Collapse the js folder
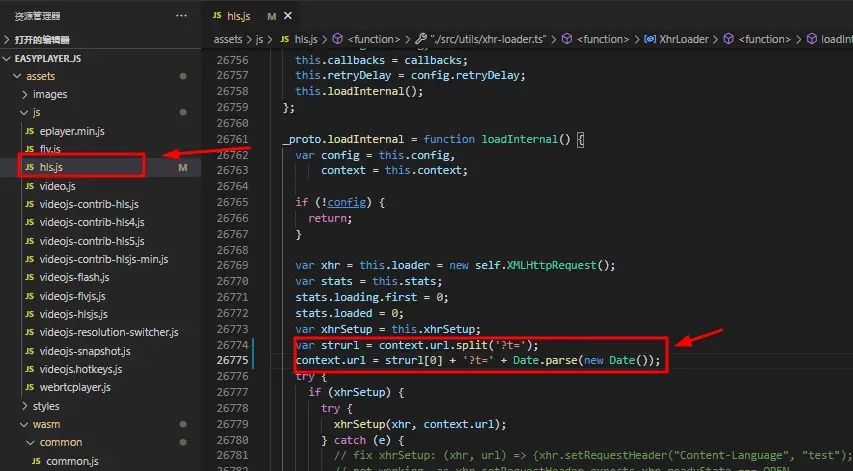This screenshot has width=853, height=471. coord(25,112)
